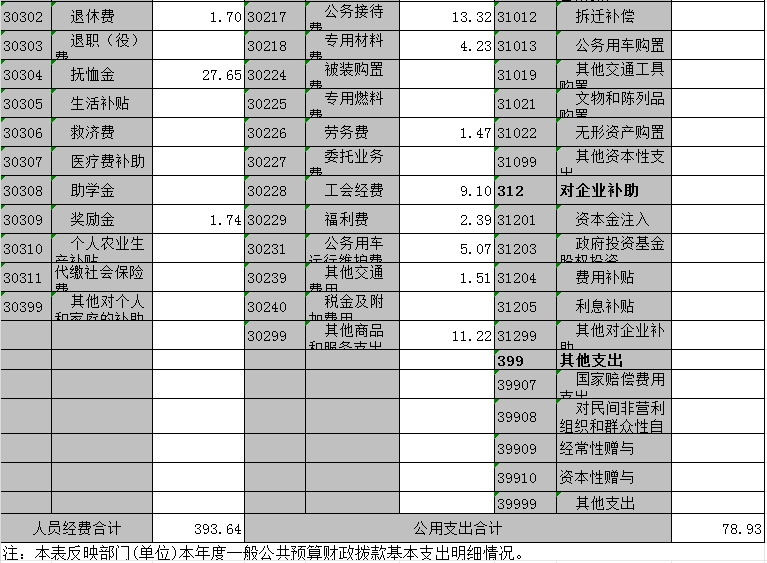Click the 资本金注入 cell
The image size is (767, 563).
point(613,220)
